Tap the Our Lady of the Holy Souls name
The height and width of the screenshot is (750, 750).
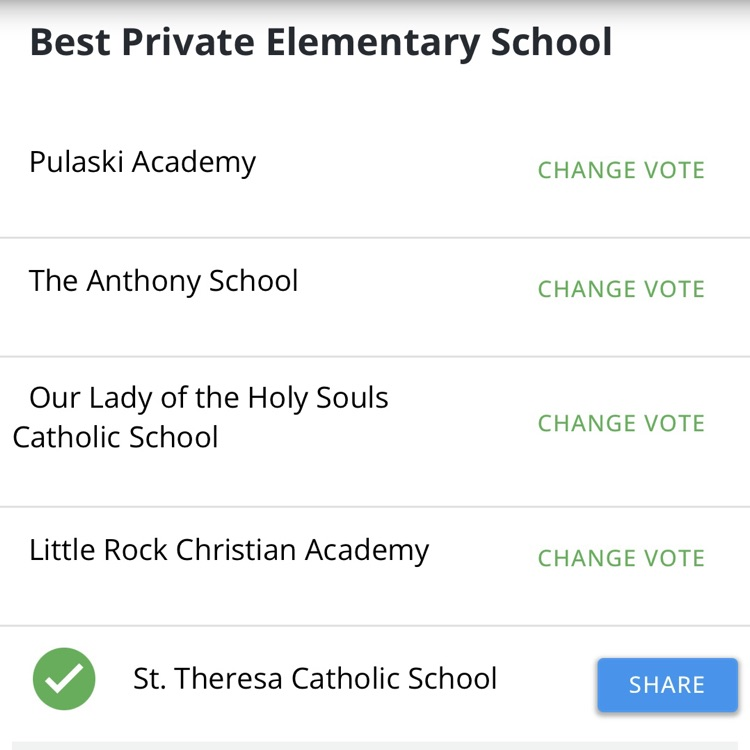pos(208,398)
